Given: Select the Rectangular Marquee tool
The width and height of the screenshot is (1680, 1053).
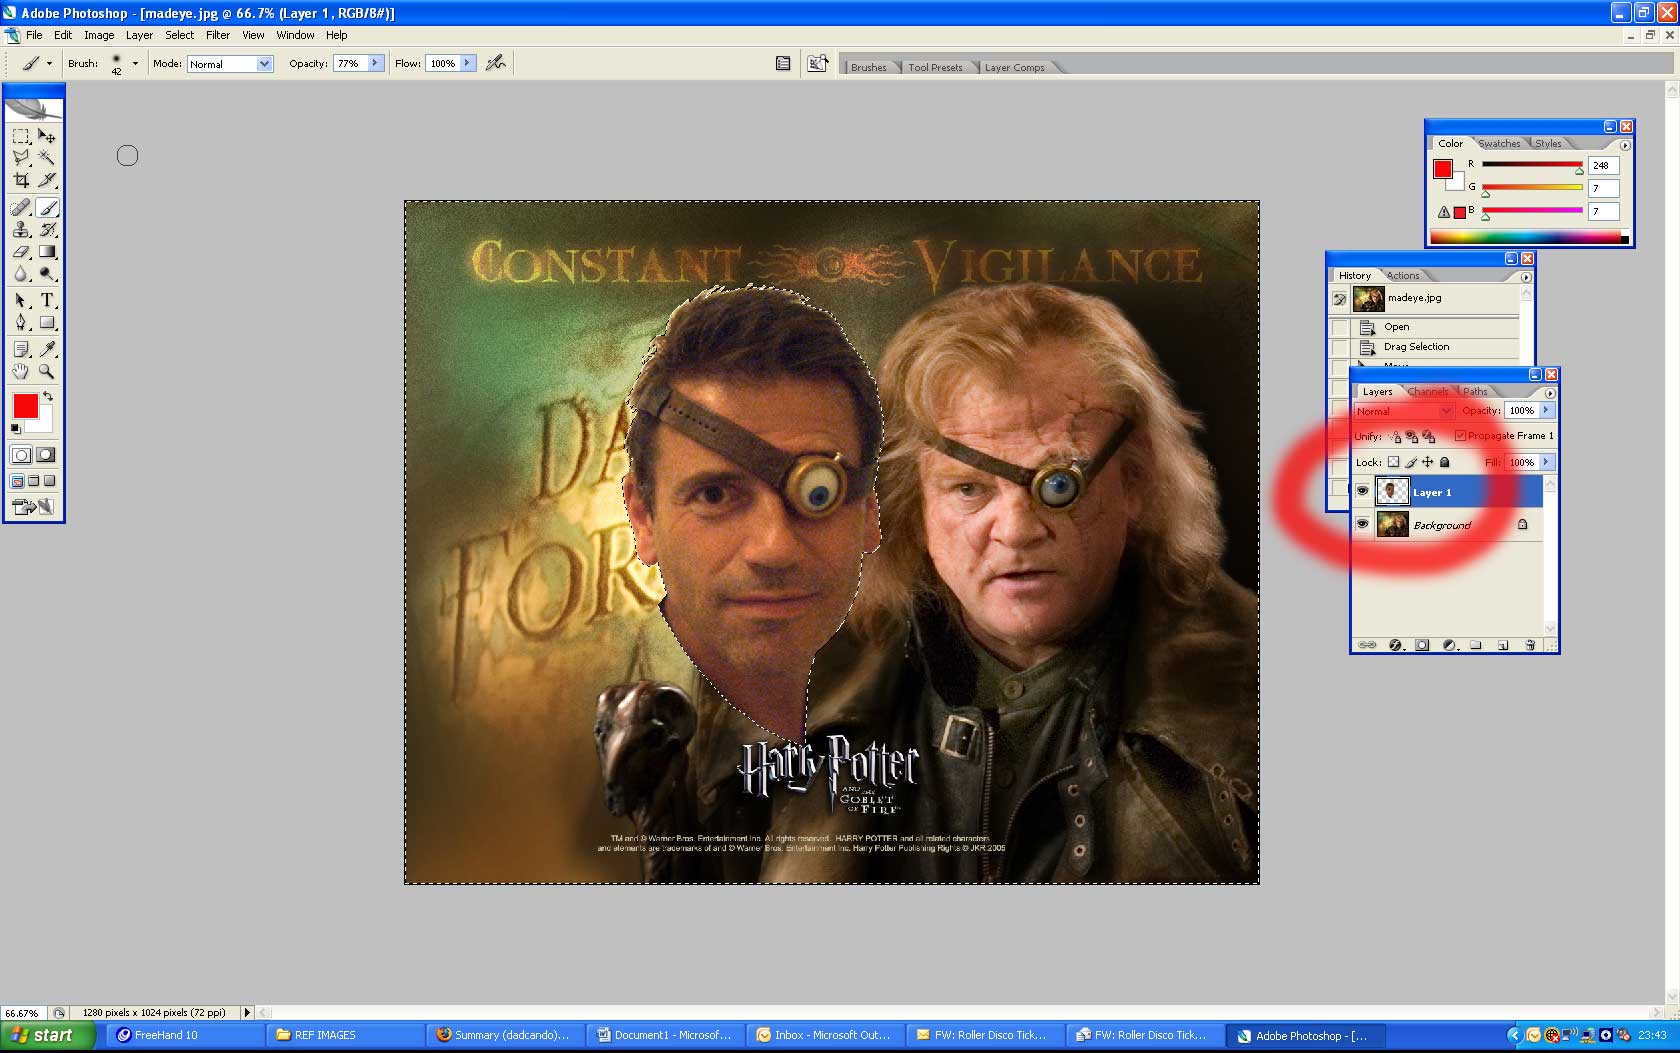Looking at the screenshot, I should click(21, 136).
